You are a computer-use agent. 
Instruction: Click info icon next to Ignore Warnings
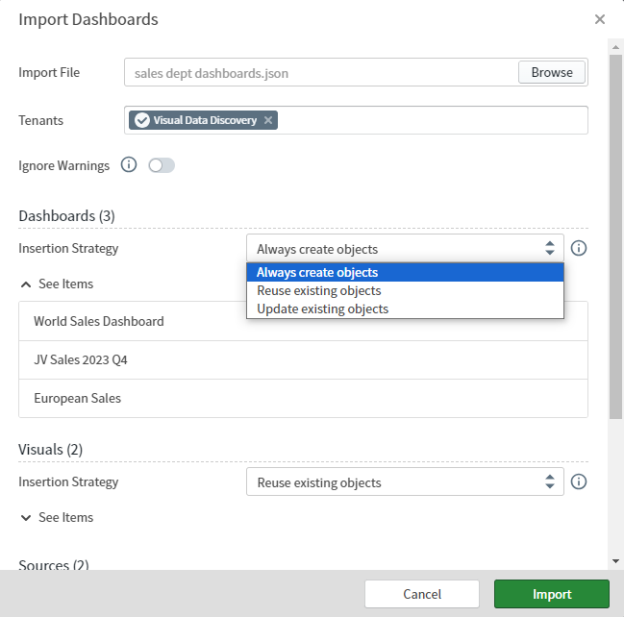tap(128, 166)
